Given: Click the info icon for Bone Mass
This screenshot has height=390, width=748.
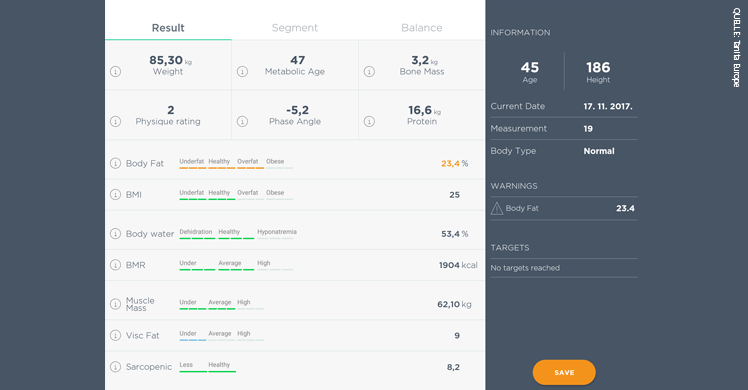Looking at the screenshot, I should (x=369, y=72).
